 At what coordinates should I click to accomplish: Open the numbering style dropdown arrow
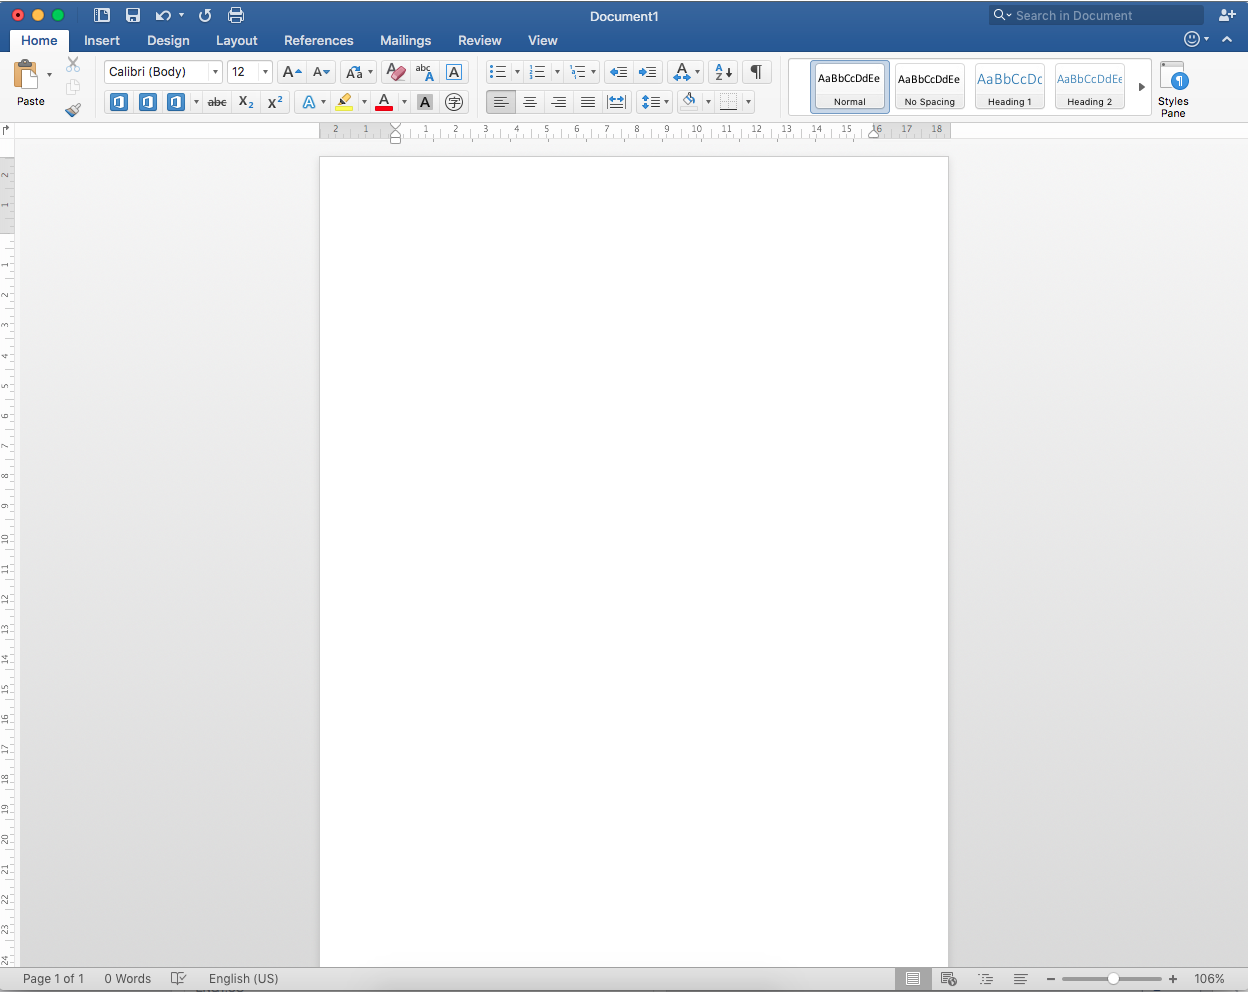(x=557, y=72)
